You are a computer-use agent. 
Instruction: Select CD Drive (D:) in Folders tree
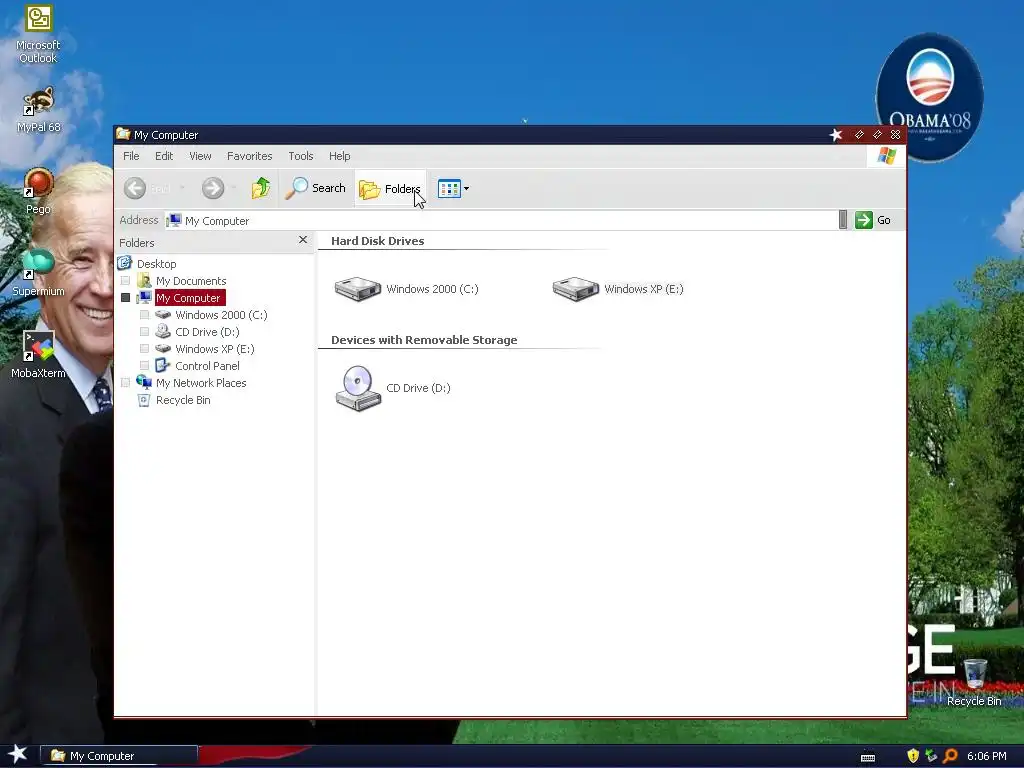point(207,332)
